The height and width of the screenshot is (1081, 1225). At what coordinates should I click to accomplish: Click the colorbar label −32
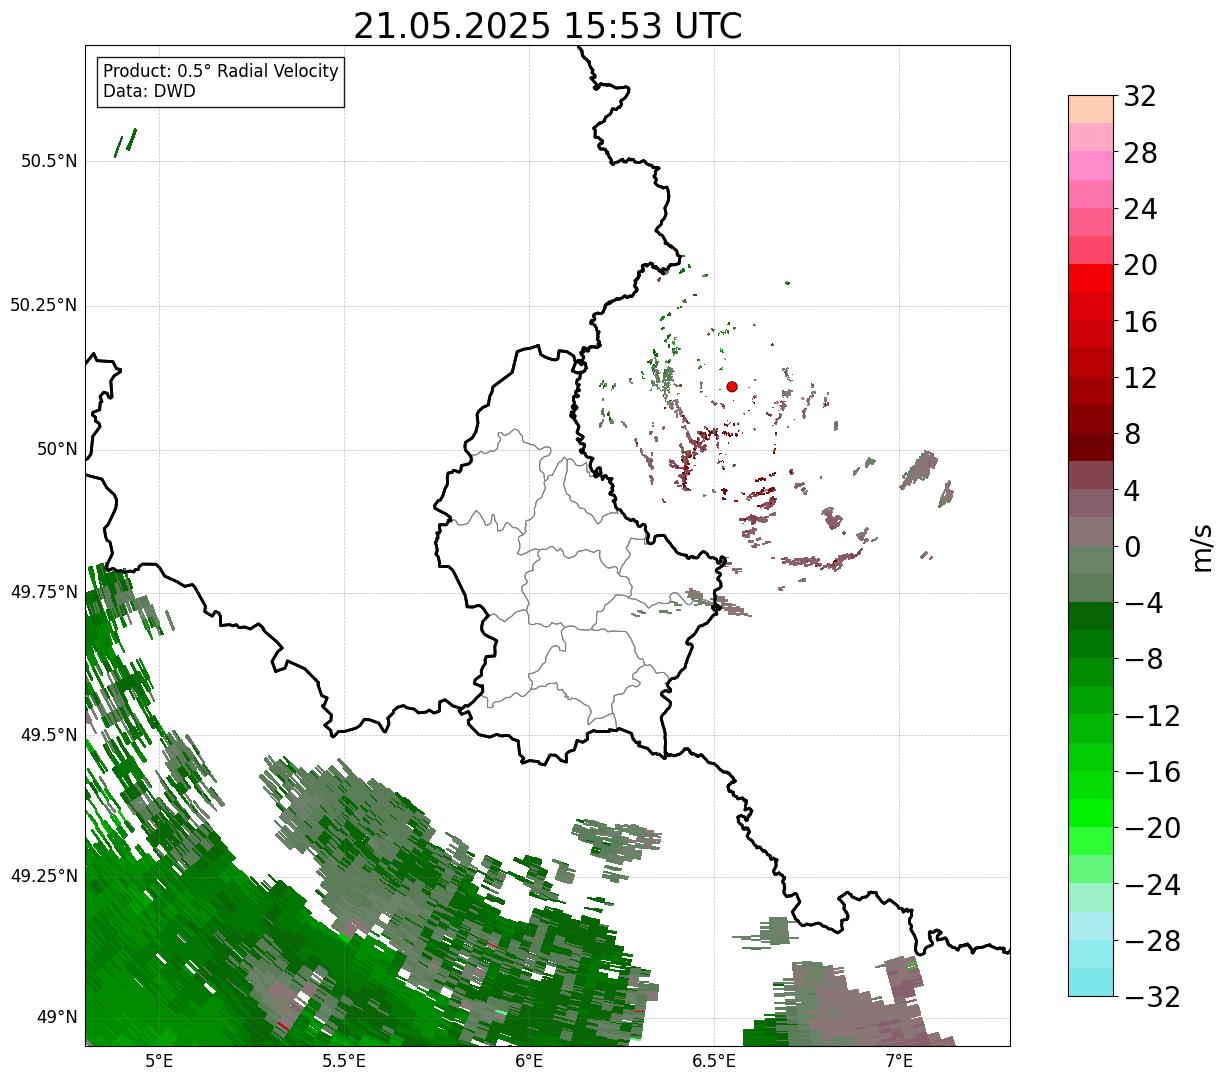[1152, 997]
